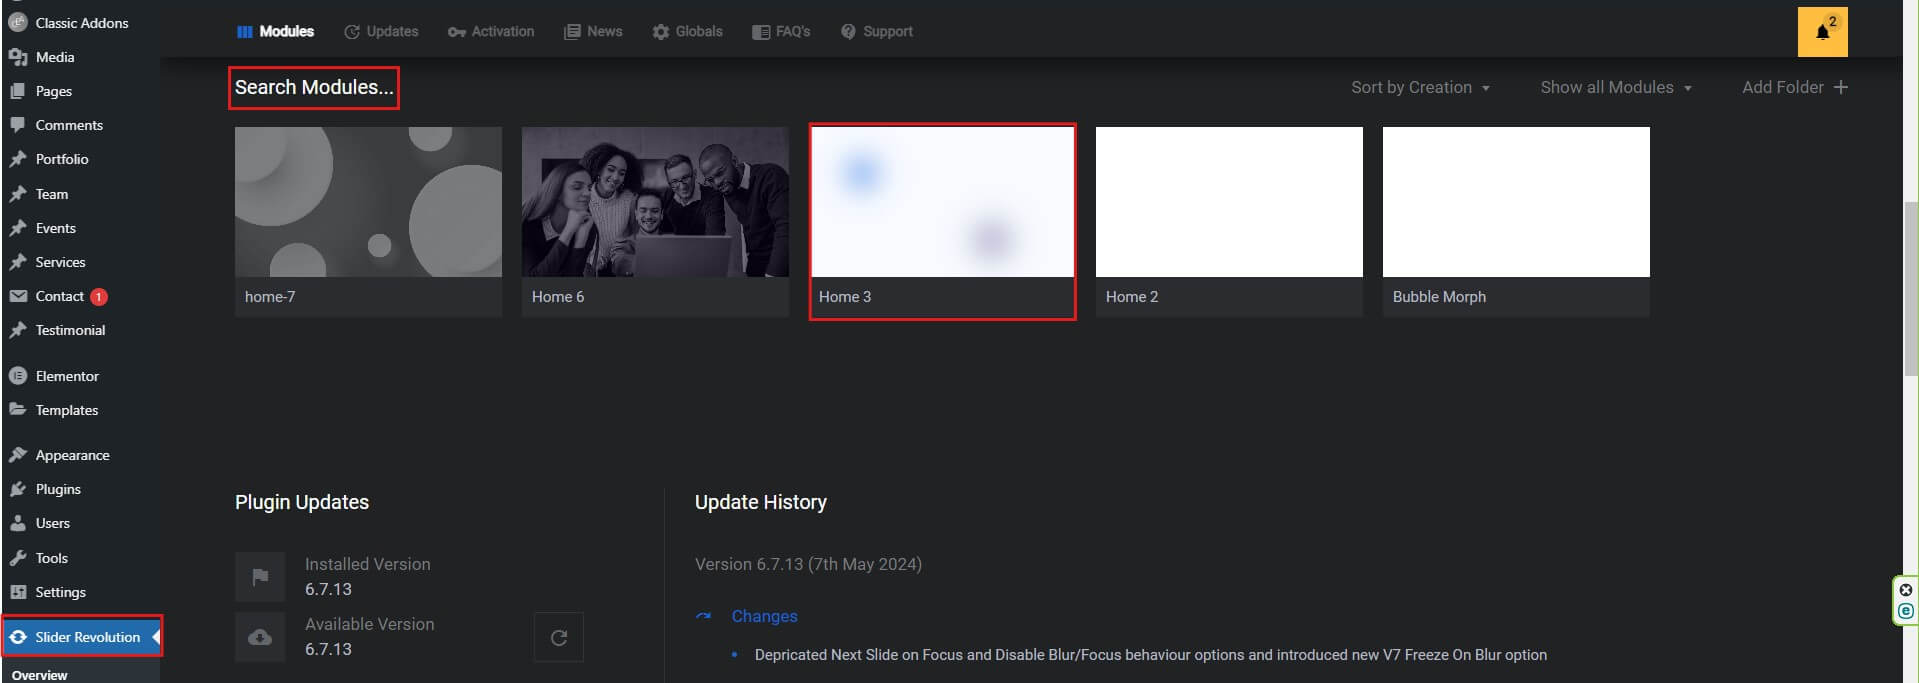Click the Support link in top navigation
This screenshot has height=683, width=1919.
tap(877, 32)
